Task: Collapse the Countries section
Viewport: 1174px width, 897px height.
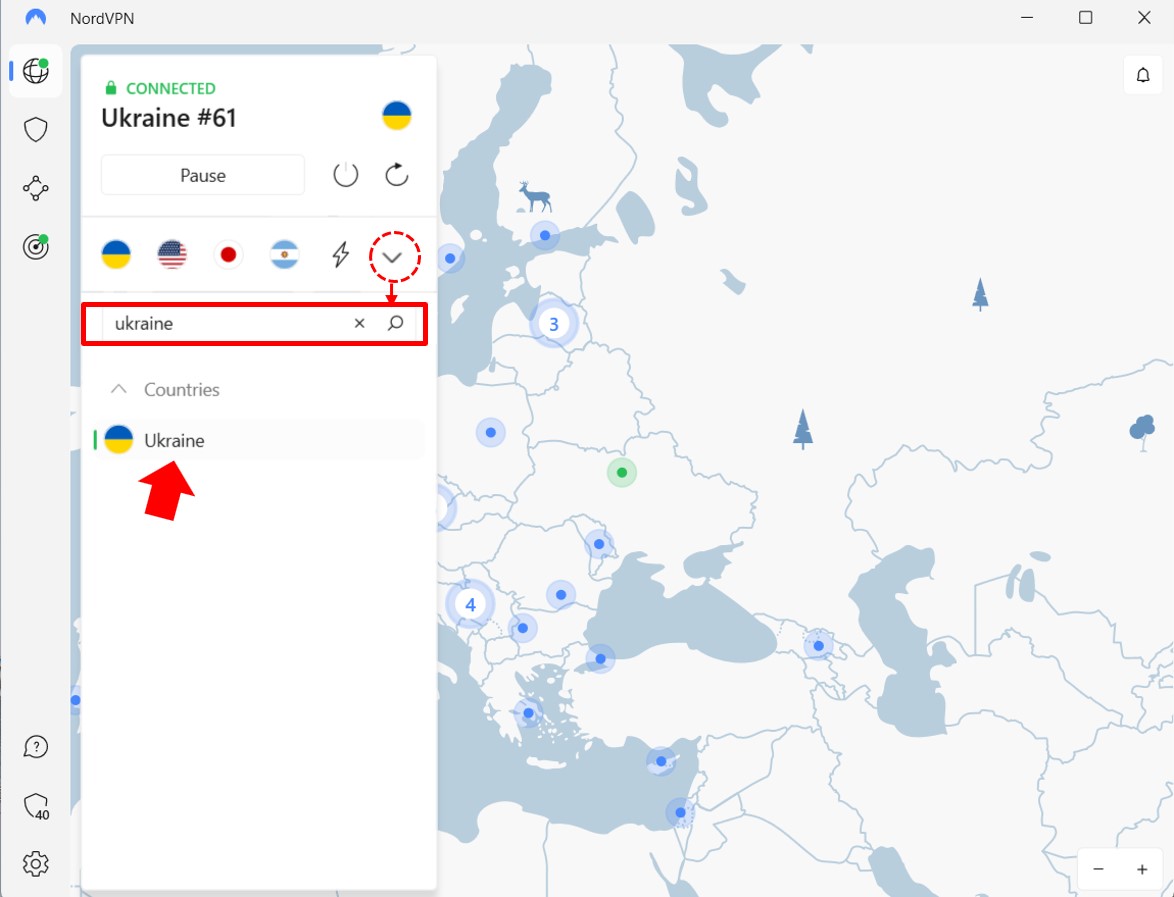Action: pos(119,389)
